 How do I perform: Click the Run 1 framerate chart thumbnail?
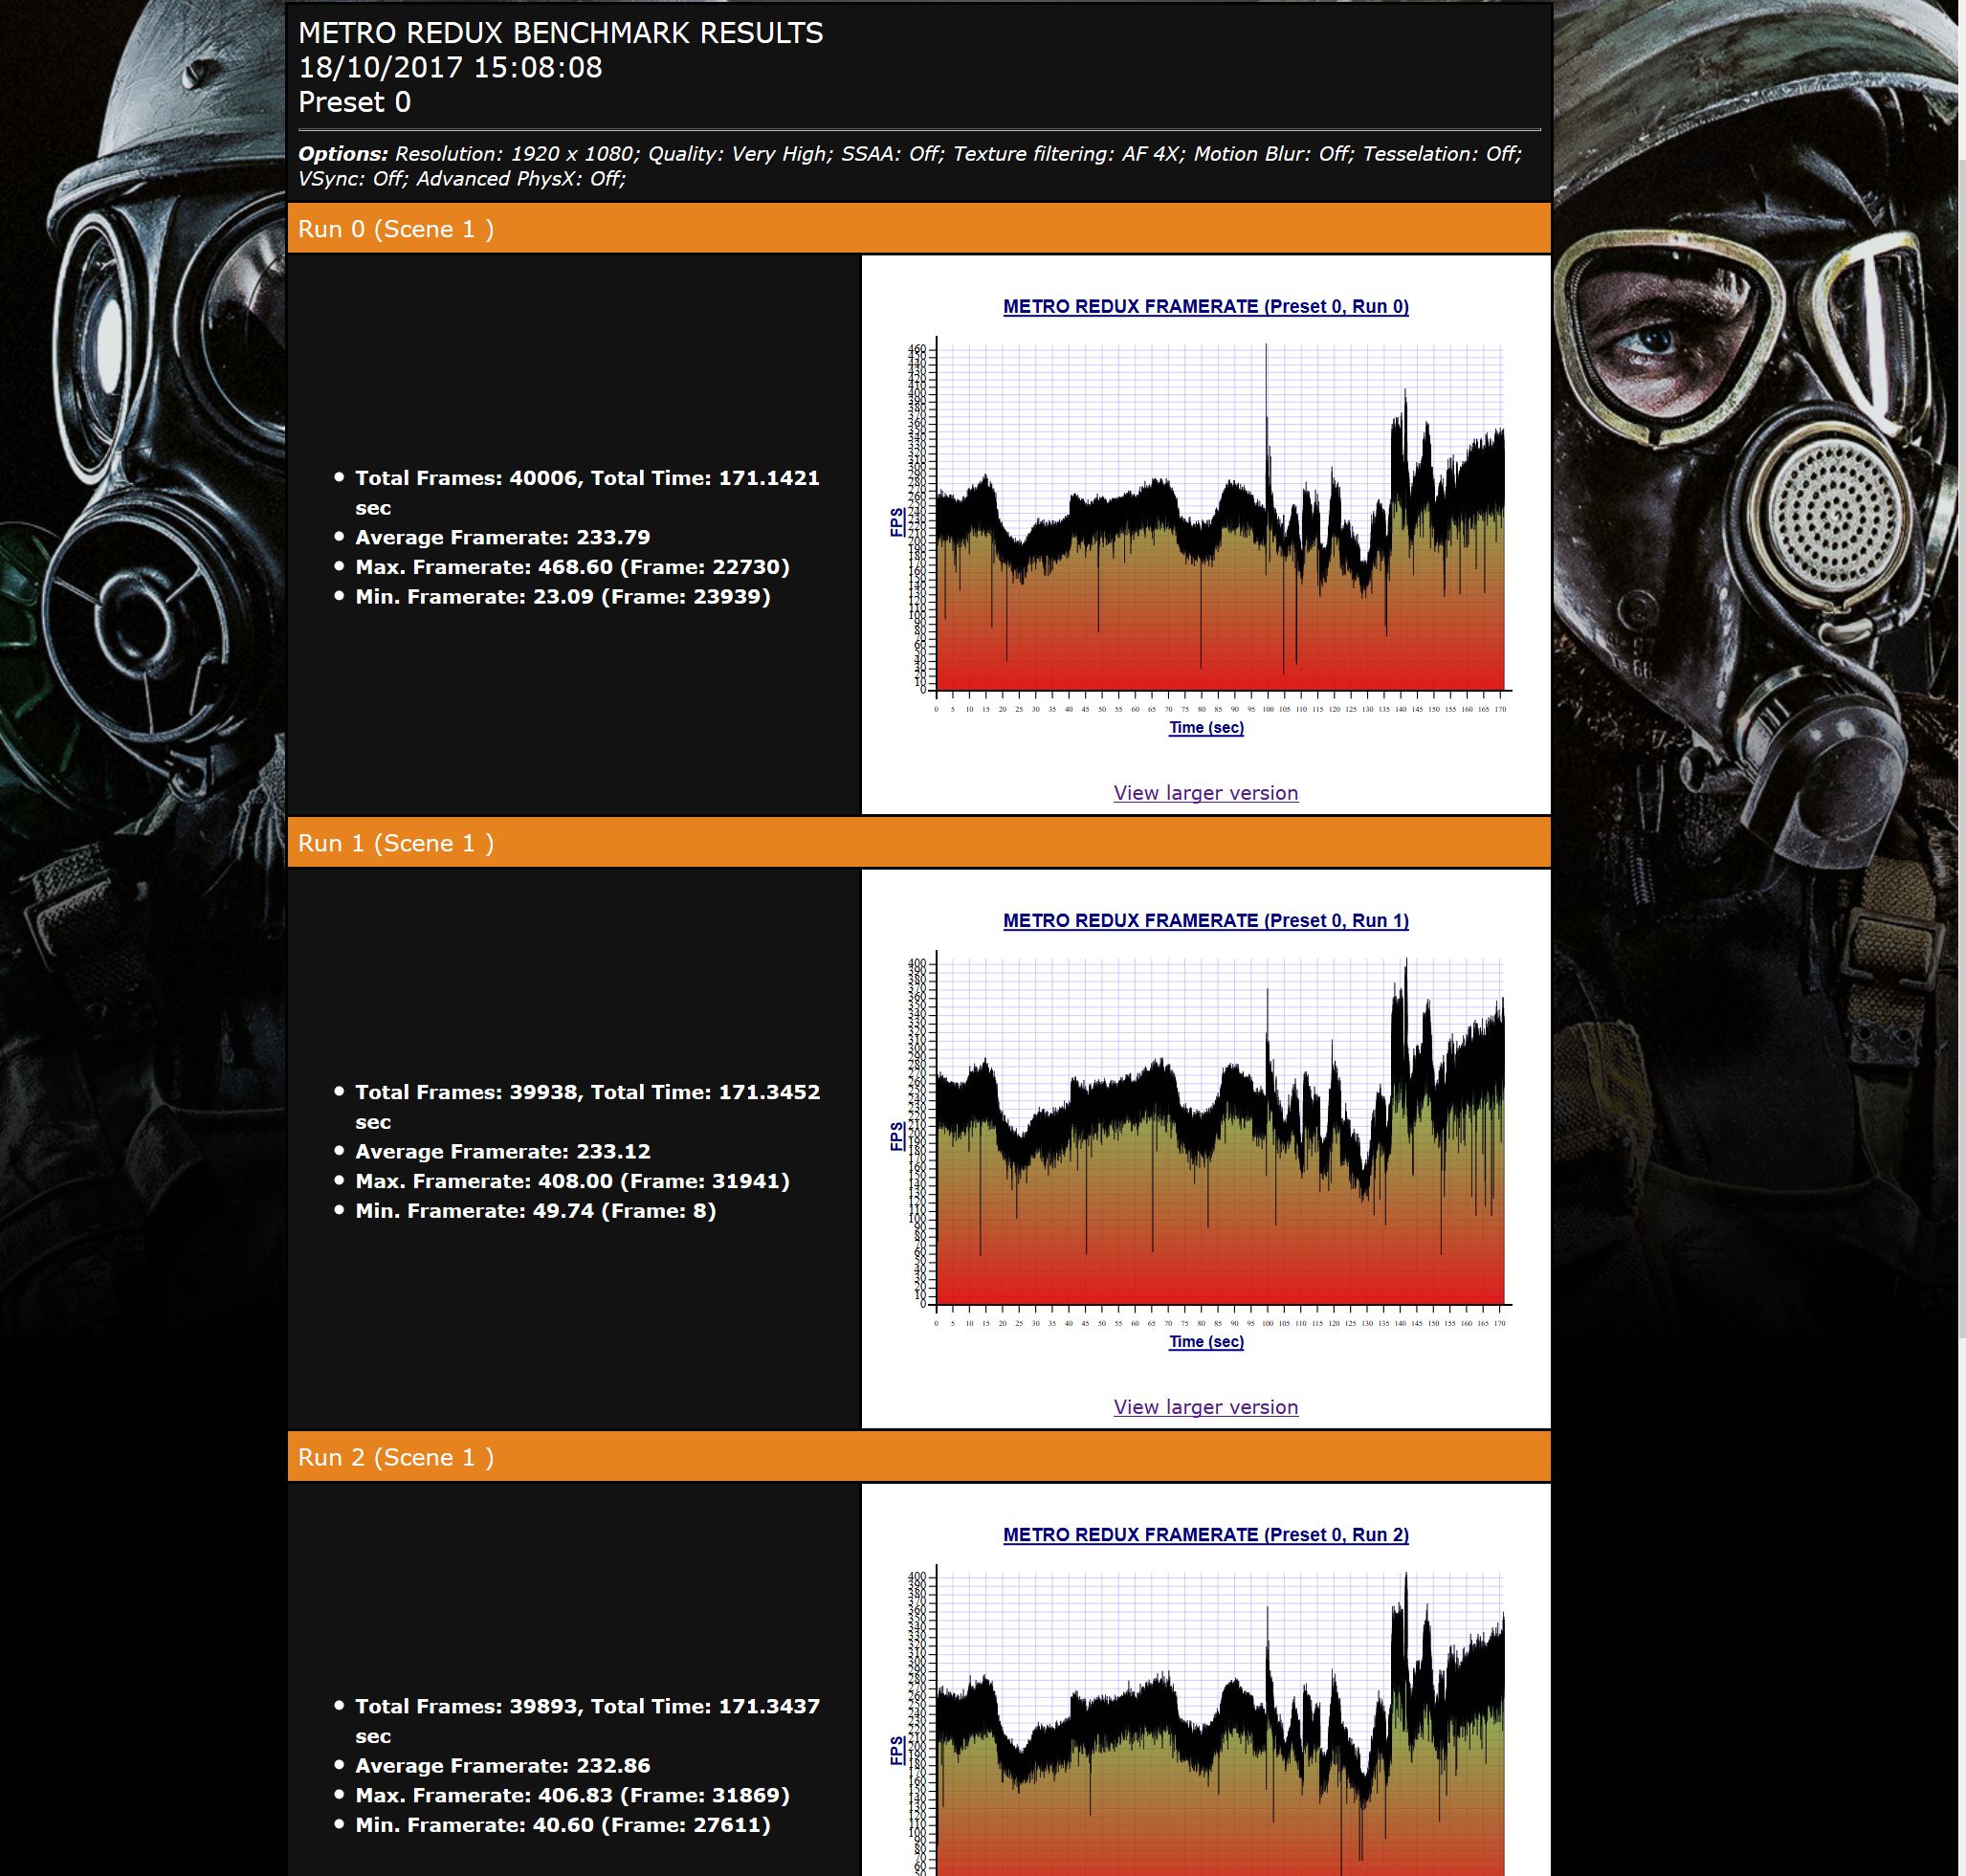(x=1206, y=1134)
